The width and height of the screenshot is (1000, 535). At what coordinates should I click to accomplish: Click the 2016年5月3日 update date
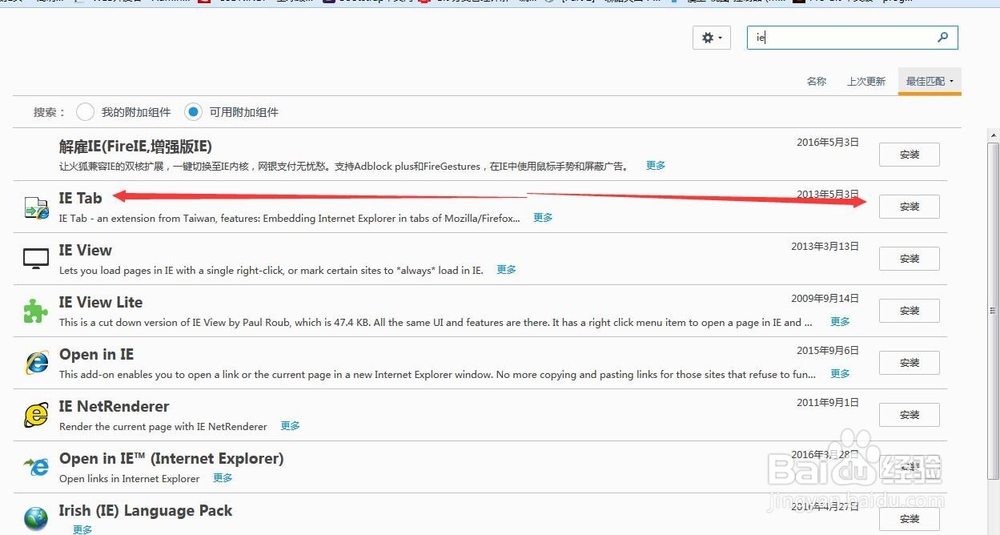point(828,142)
